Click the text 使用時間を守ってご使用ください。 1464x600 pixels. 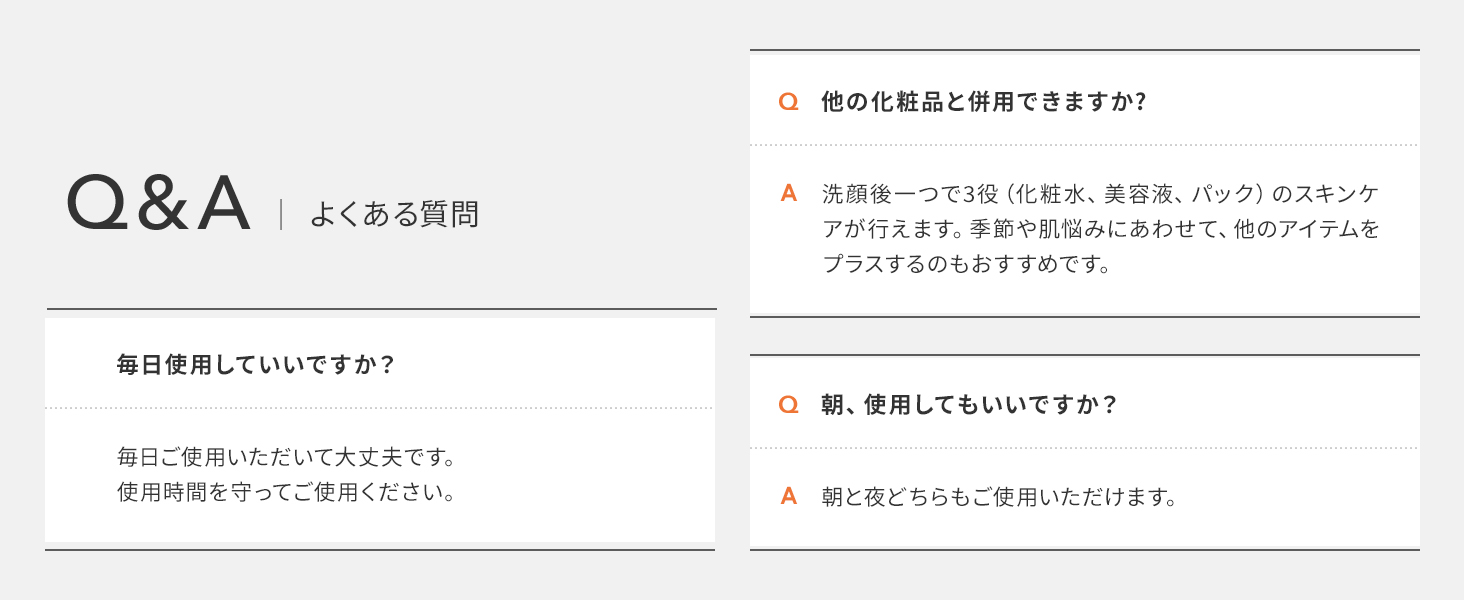point(286,492)
